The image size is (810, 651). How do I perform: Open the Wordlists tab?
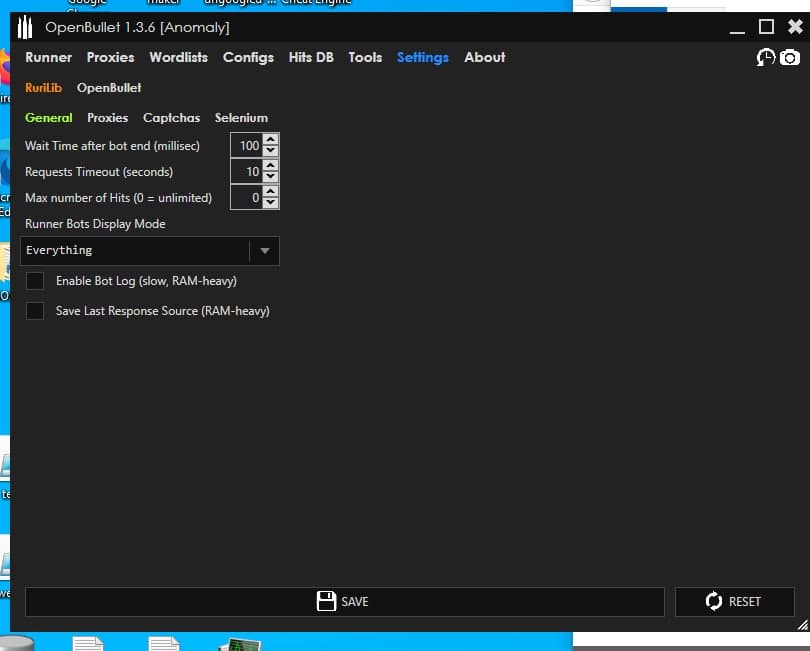point(178,57)
